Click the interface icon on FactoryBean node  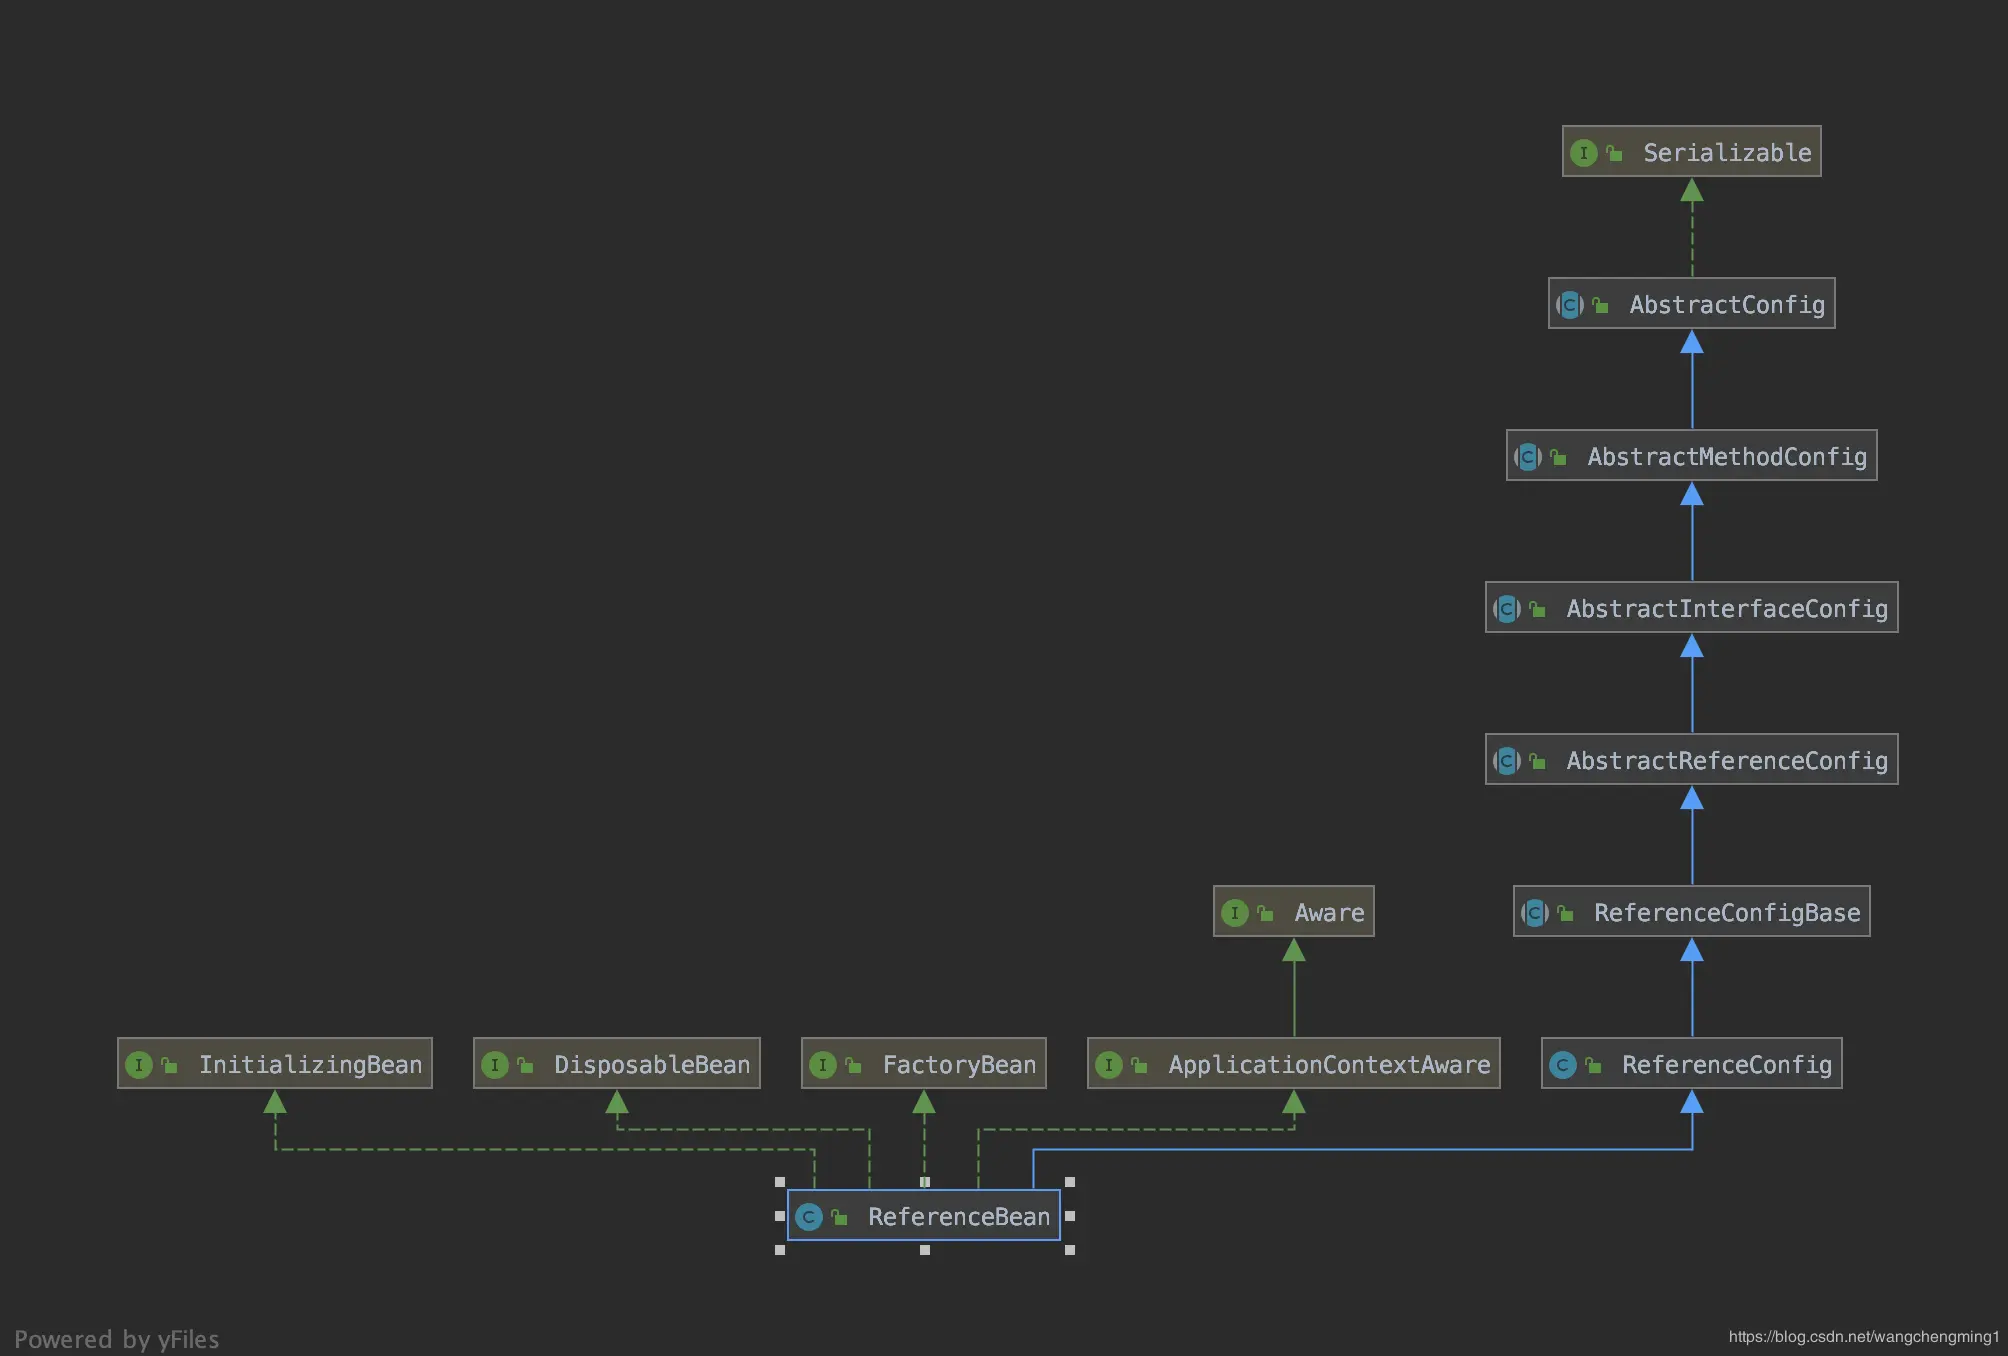click(822, 1065)
